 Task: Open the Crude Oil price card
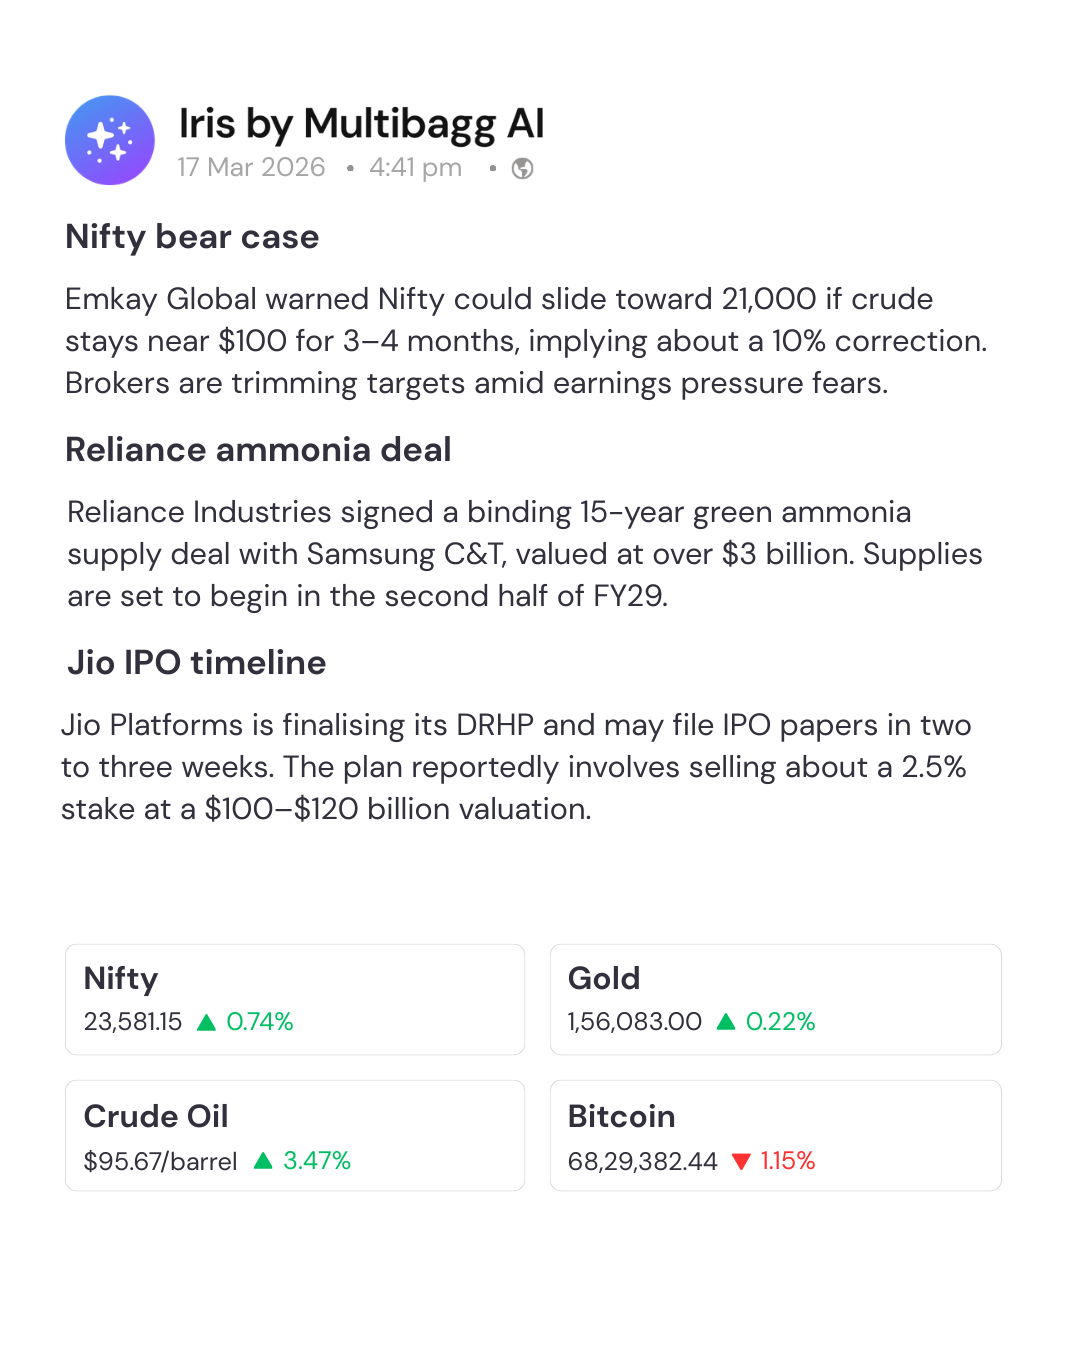pyautogui.click(x=295, y=1135)
